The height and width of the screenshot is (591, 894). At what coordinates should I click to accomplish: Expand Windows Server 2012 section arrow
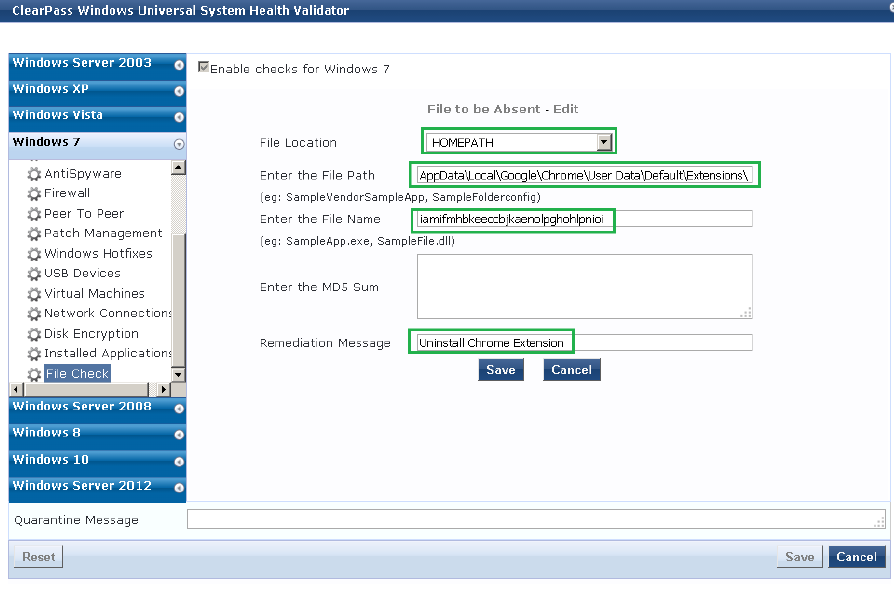[179, 488]
